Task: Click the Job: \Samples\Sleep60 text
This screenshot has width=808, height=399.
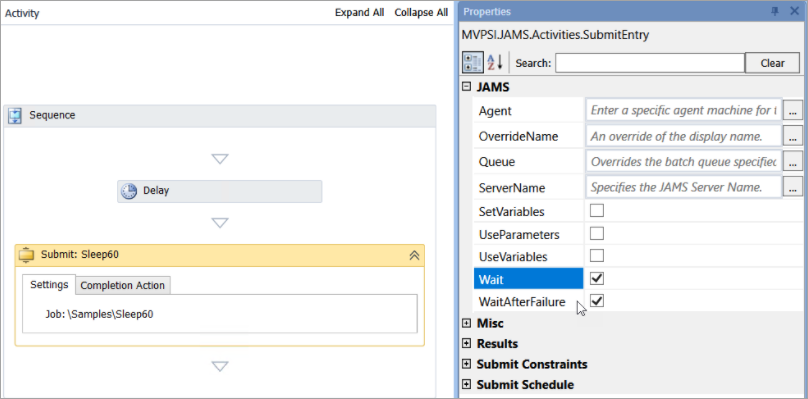Action: coord(99,314)
